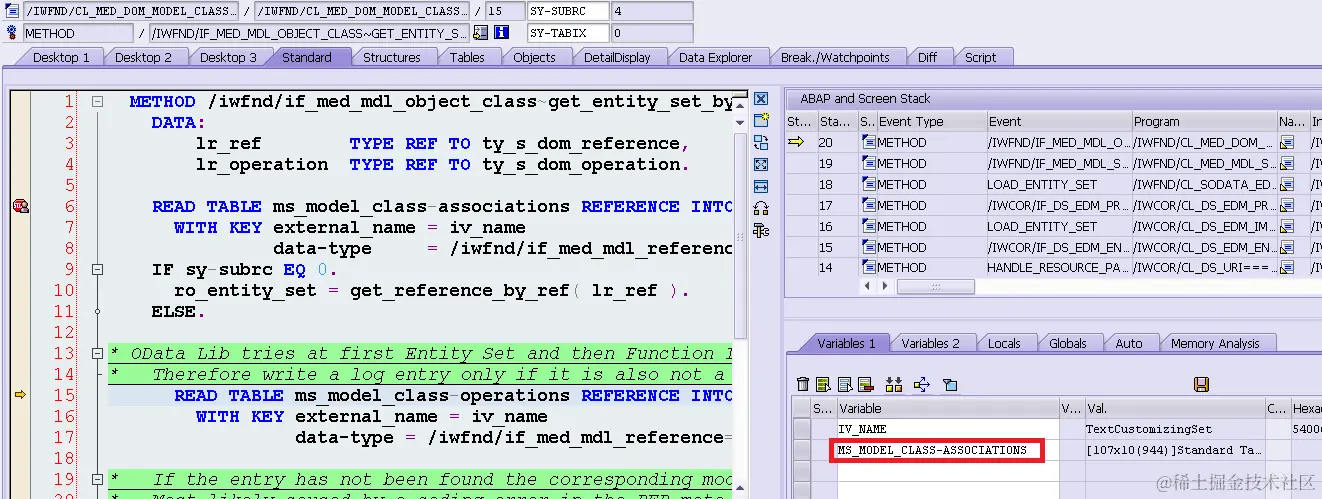Click the tool settings icon below the headset icon

click(761, 230)
